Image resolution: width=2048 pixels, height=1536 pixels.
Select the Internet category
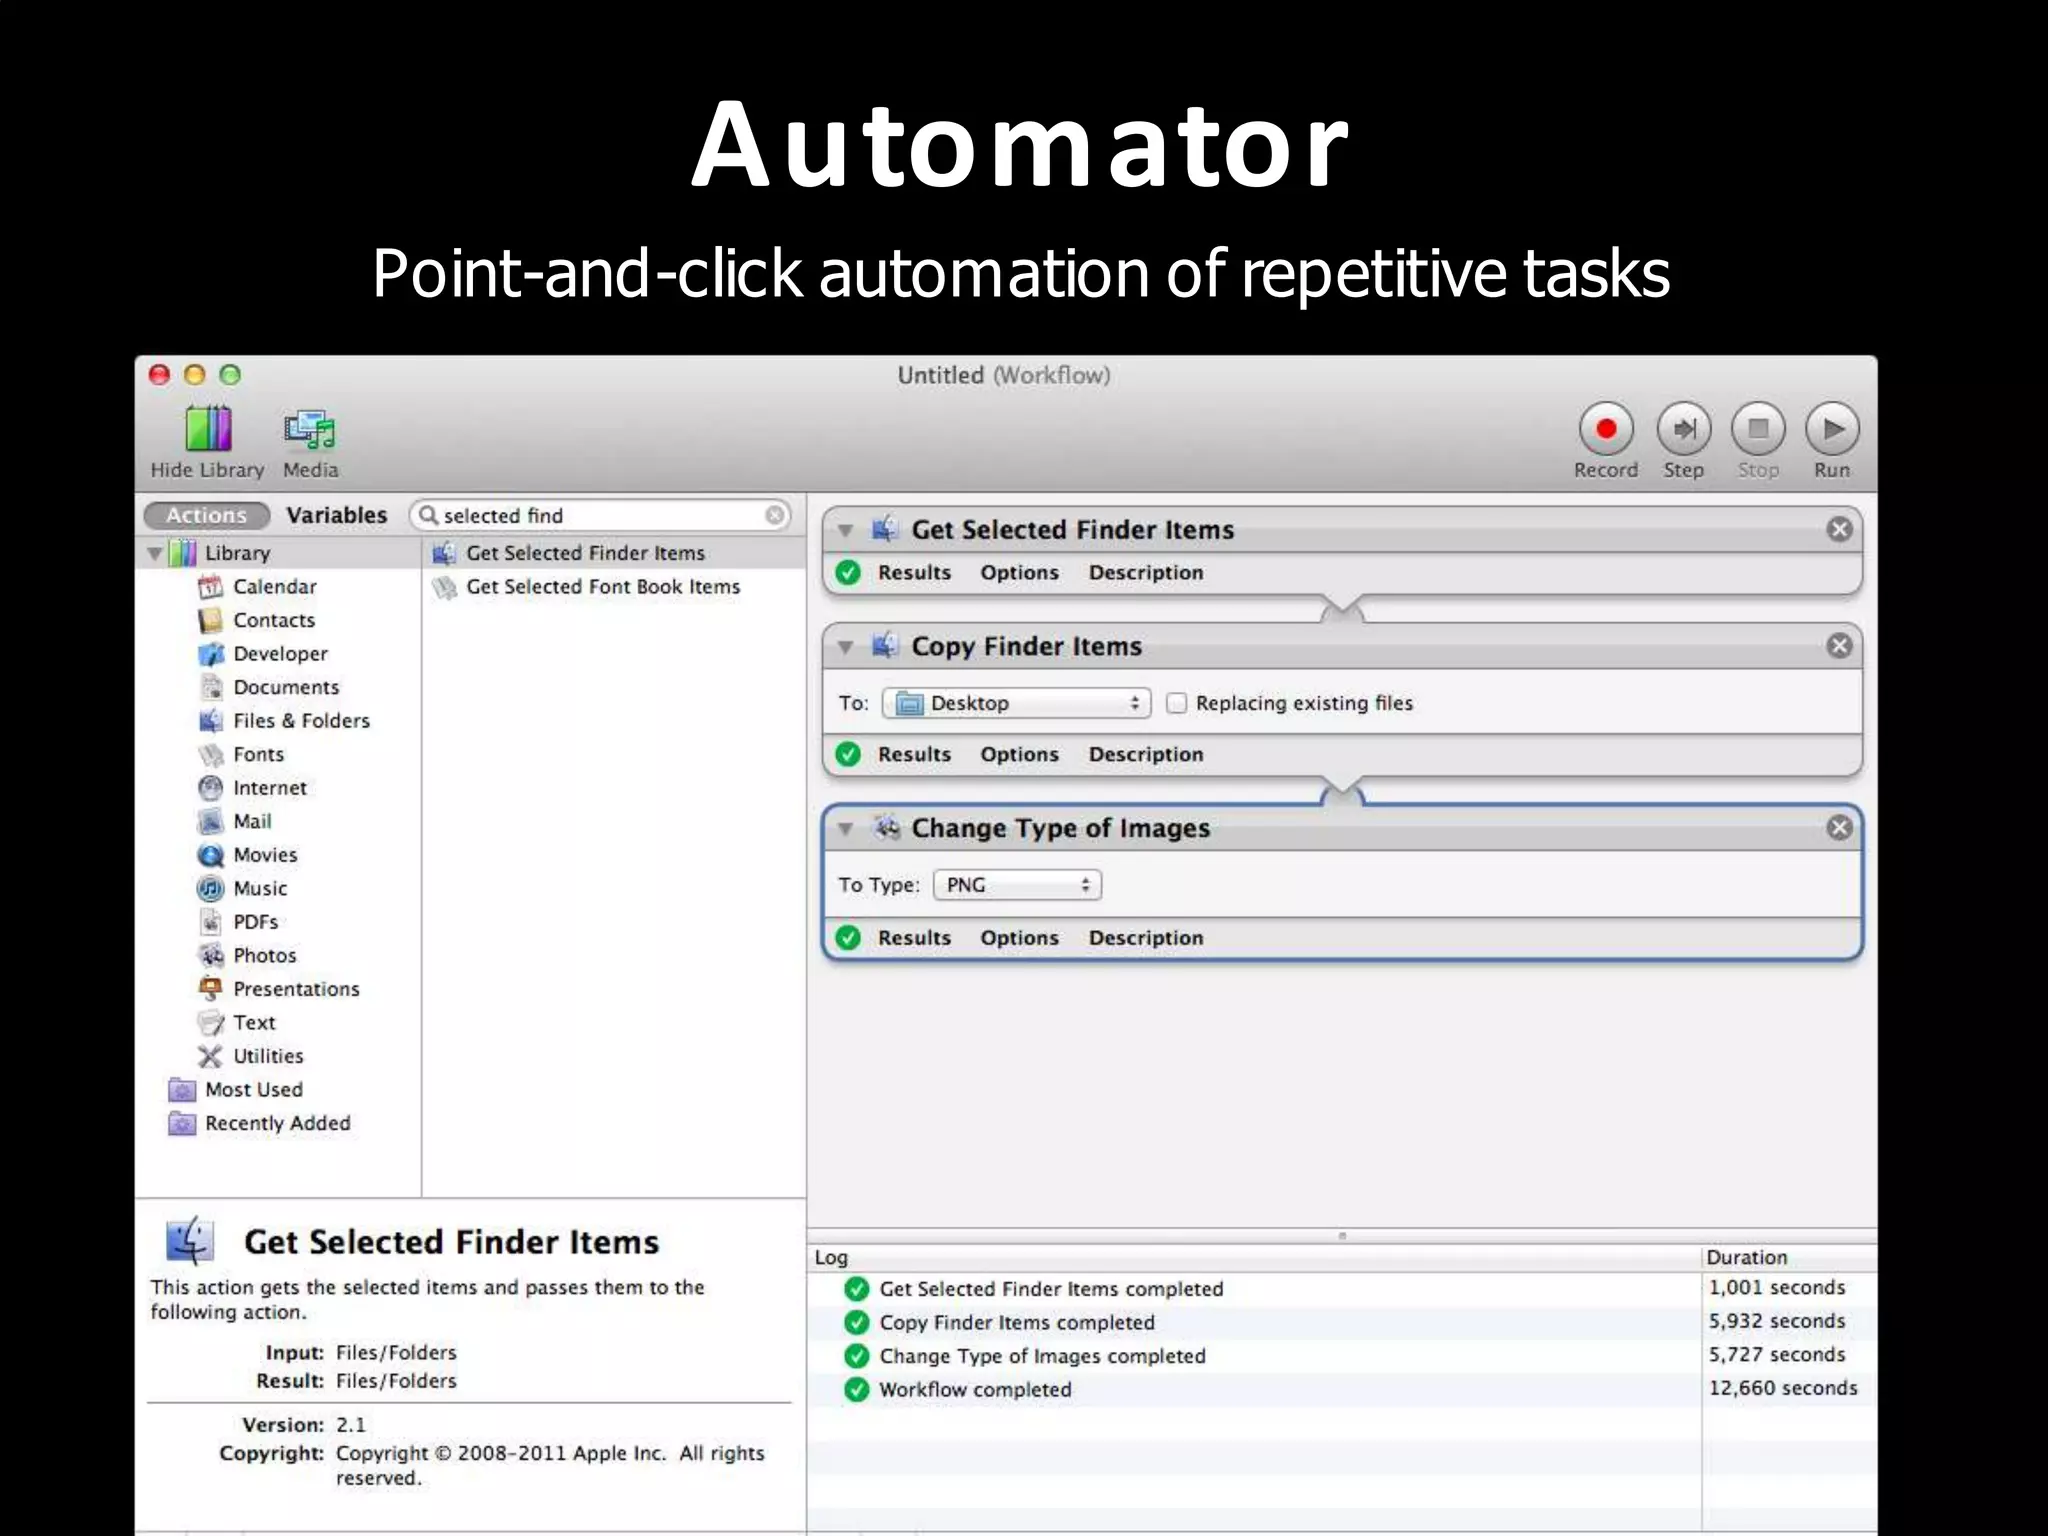pyautogui.click(x=252, y=788)
